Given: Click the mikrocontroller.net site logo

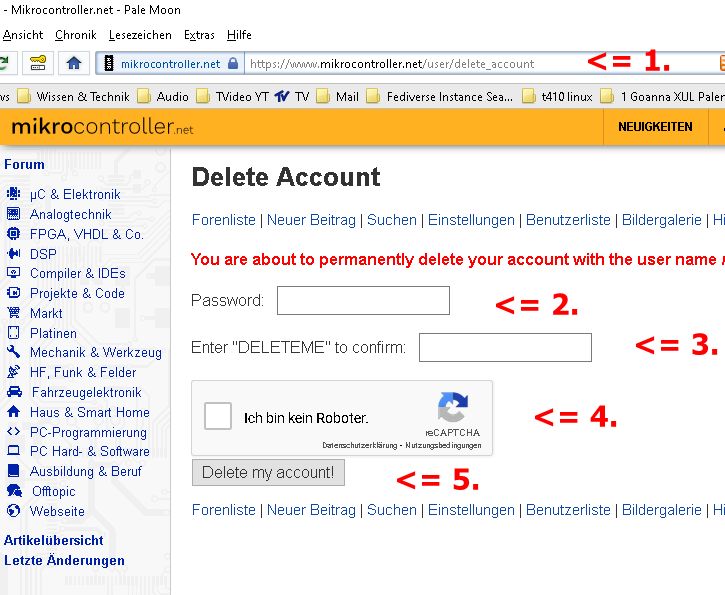Looking at the screenshot, I should coord(103,126).
